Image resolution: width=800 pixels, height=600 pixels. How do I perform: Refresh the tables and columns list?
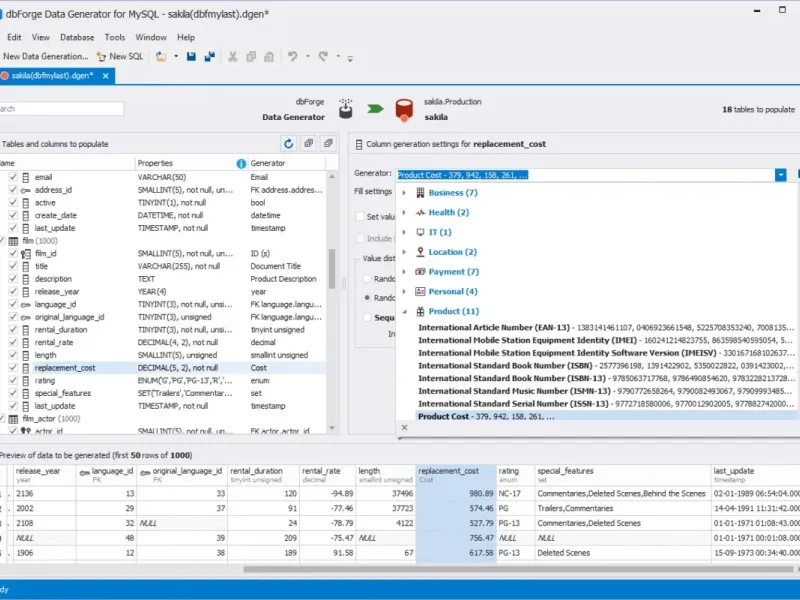point(288,144)
